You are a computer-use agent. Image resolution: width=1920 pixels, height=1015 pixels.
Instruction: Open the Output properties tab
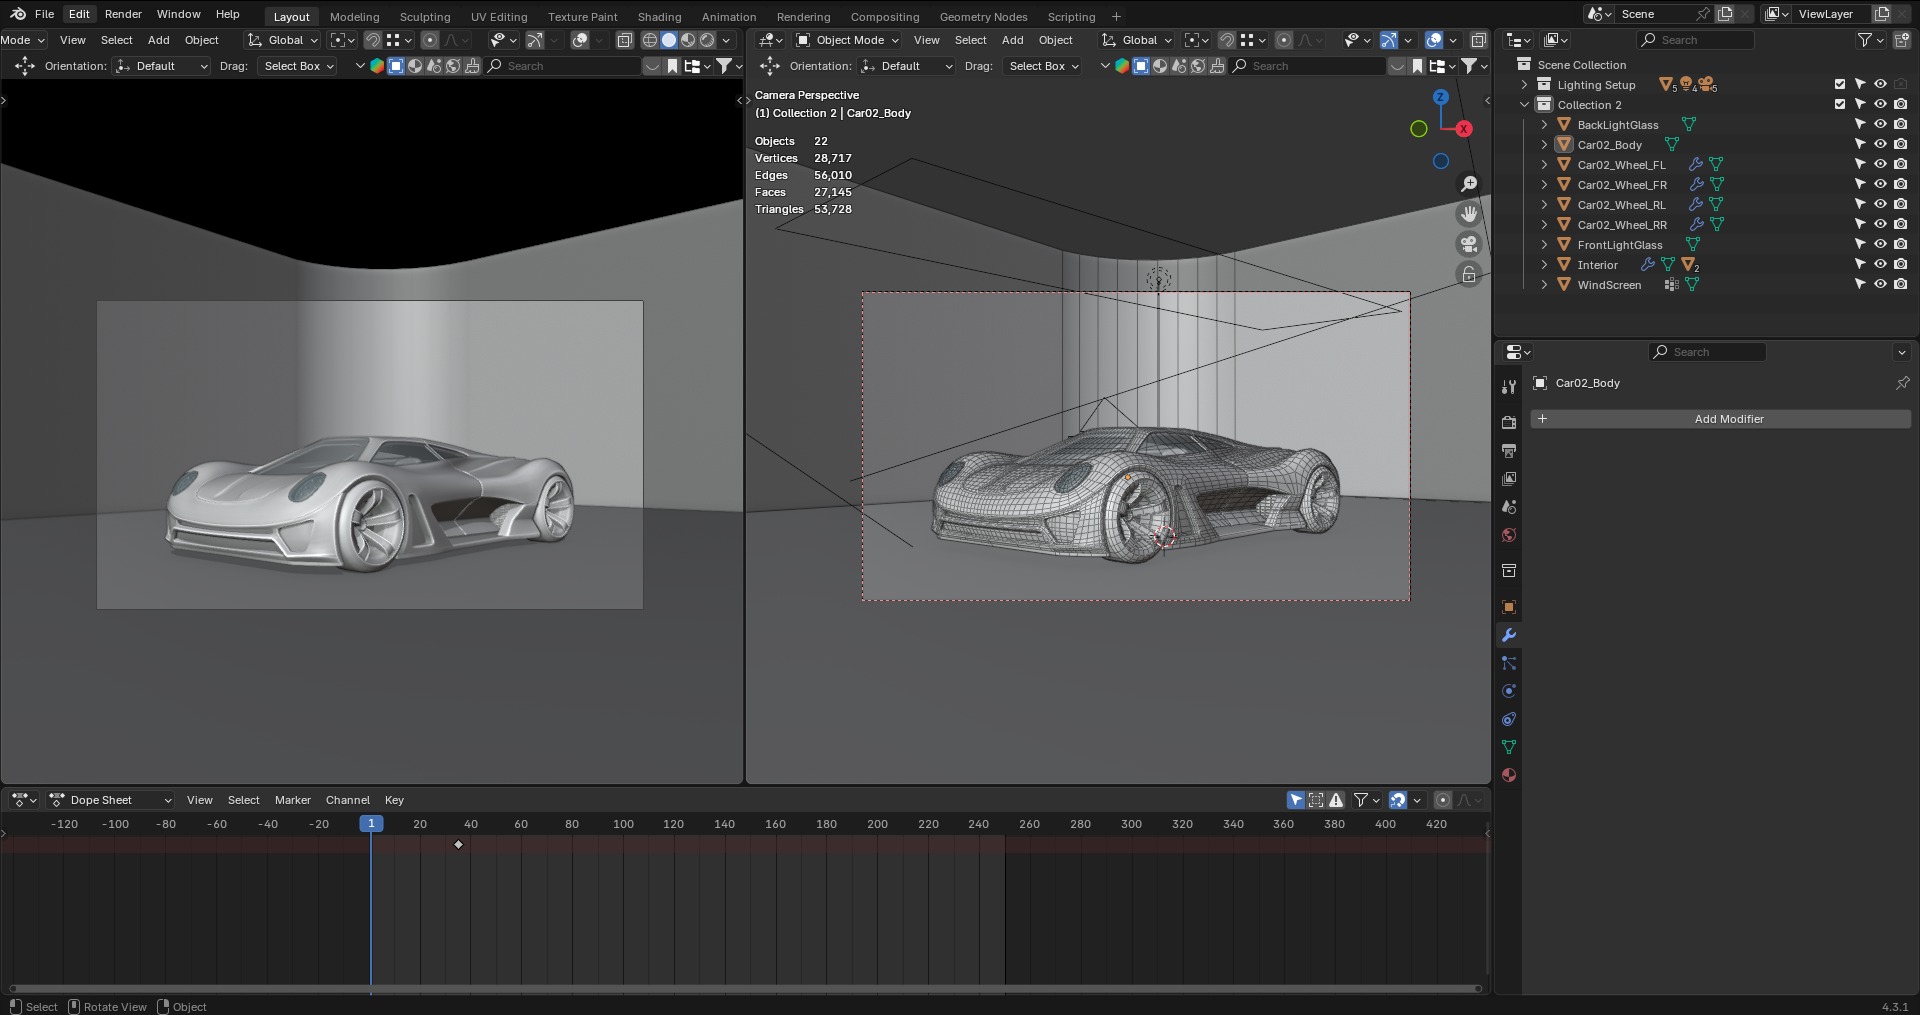pos(1509,451)
